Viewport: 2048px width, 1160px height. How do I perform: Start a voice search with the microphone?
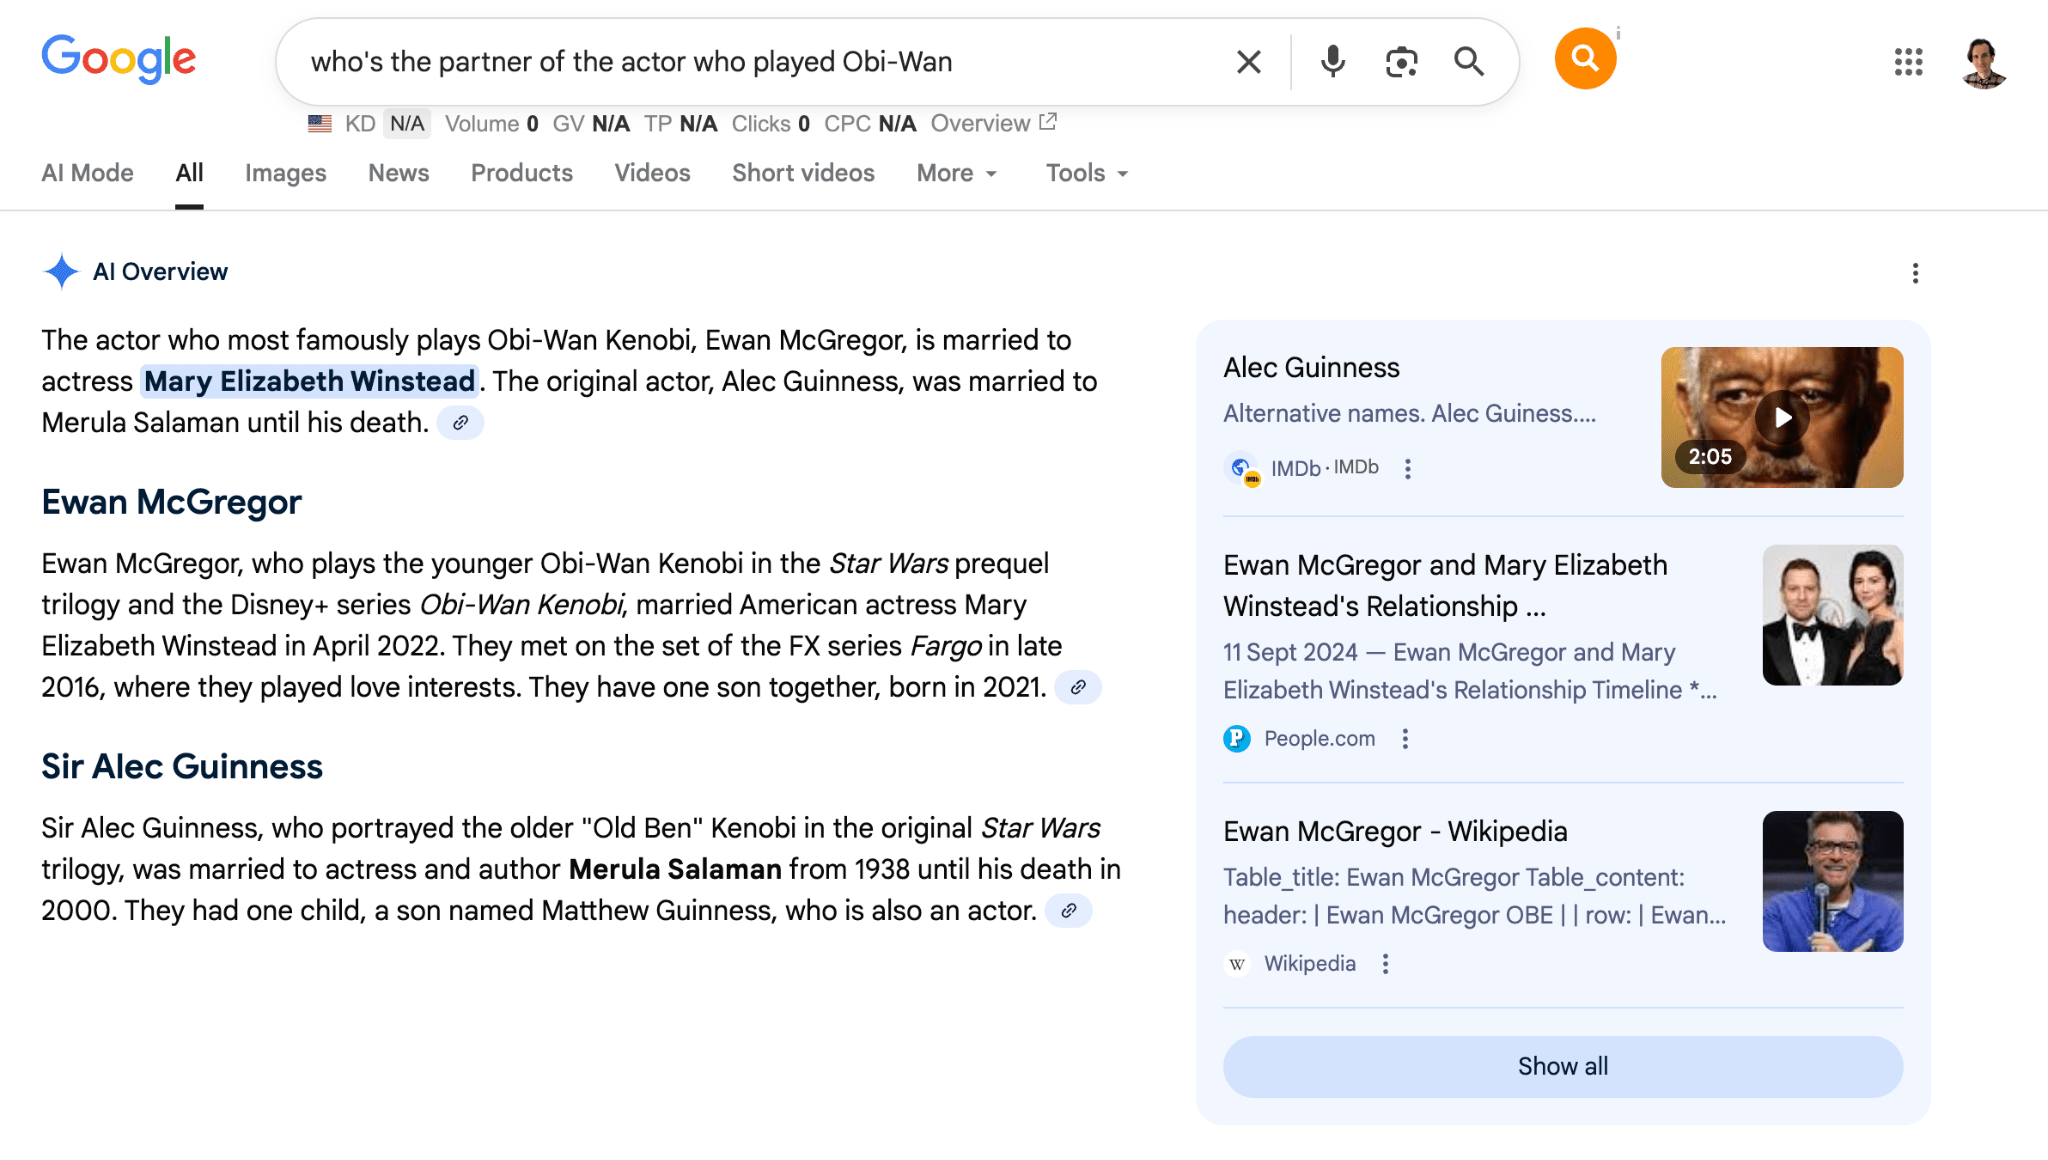point(1331,61)
